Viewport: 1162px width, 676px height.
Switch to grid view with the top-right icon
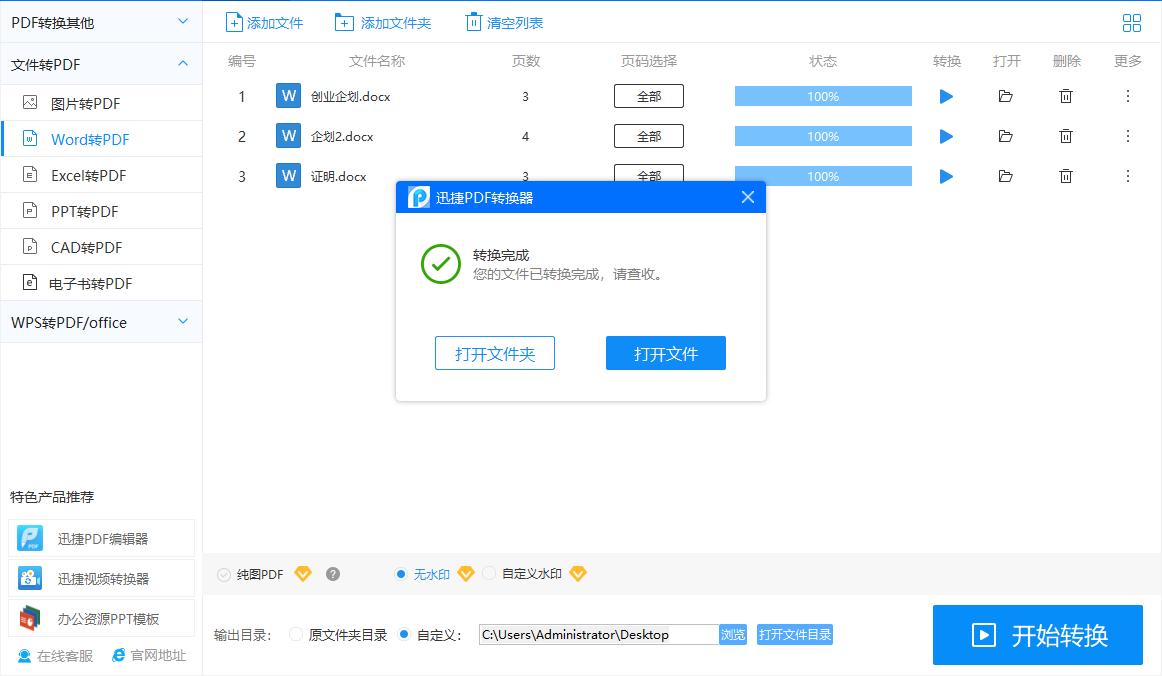click(1131, 22)
